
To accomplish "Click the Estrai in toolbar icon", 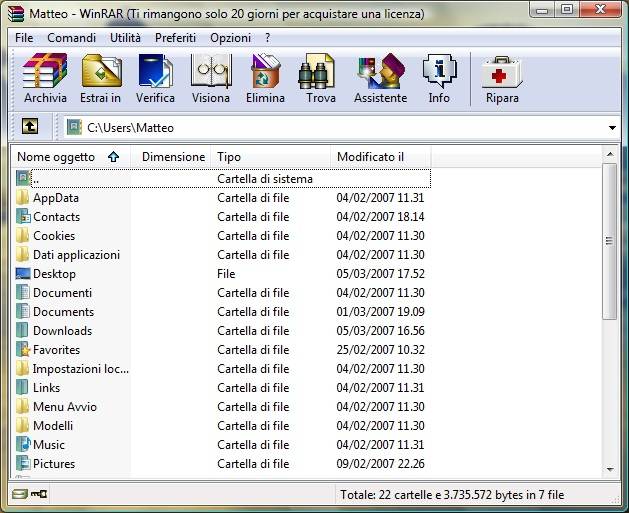I will 101,71.
